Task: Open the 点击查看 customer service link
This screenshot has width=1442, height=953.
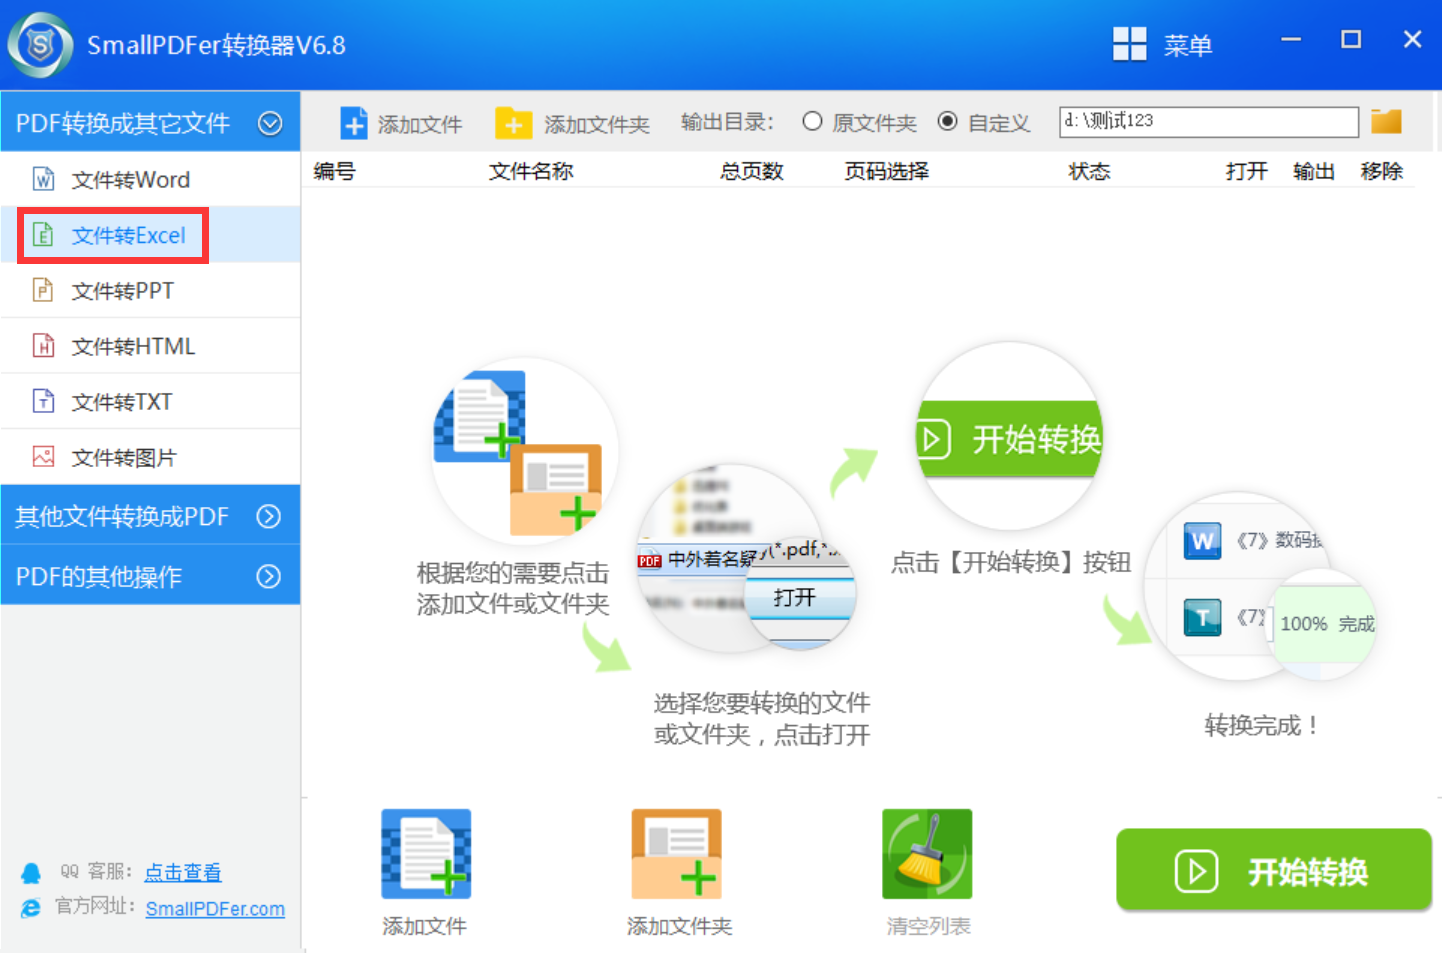Action: [x=183, y=872]
